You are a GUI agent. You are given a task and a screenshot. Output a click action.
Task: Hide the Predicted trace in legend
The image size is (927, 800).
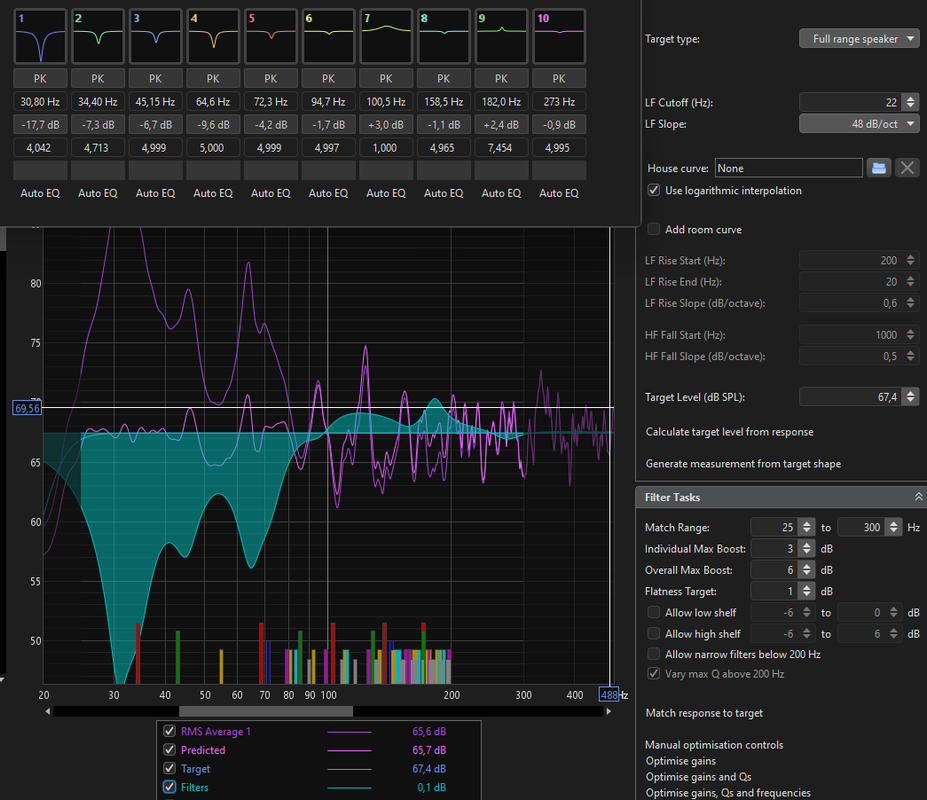(x=170, y=750)
